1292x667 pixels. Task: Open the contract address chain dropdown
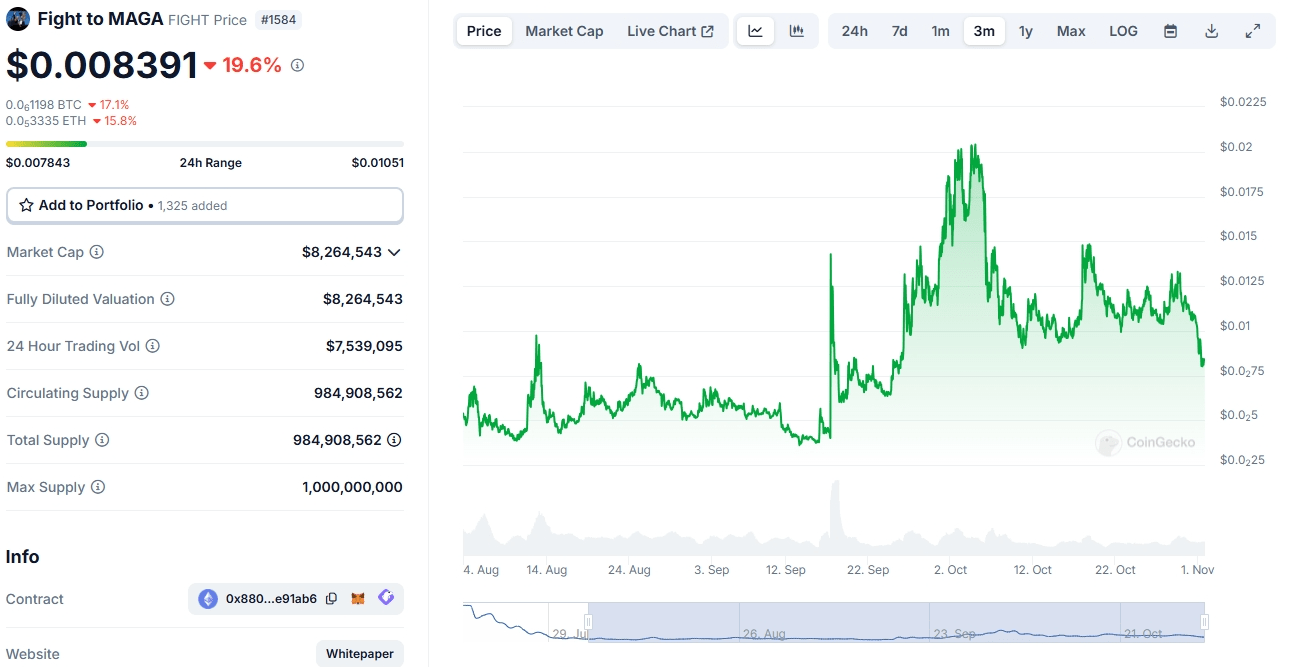[x=208, y=599]
